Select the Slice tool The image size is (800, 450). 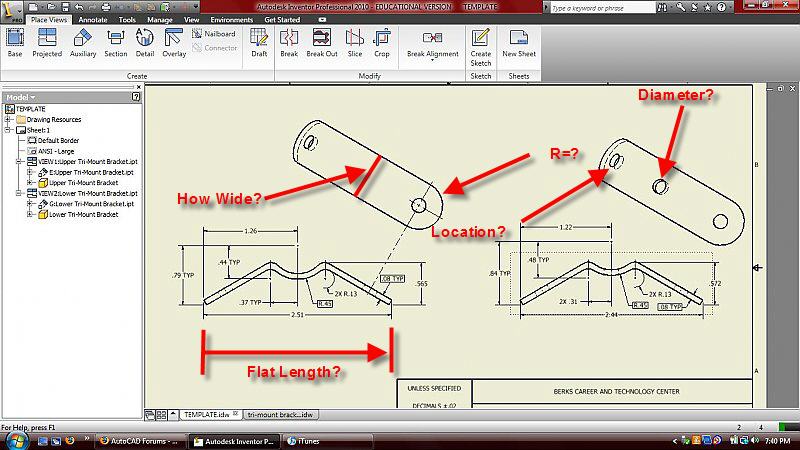[355, 43]
